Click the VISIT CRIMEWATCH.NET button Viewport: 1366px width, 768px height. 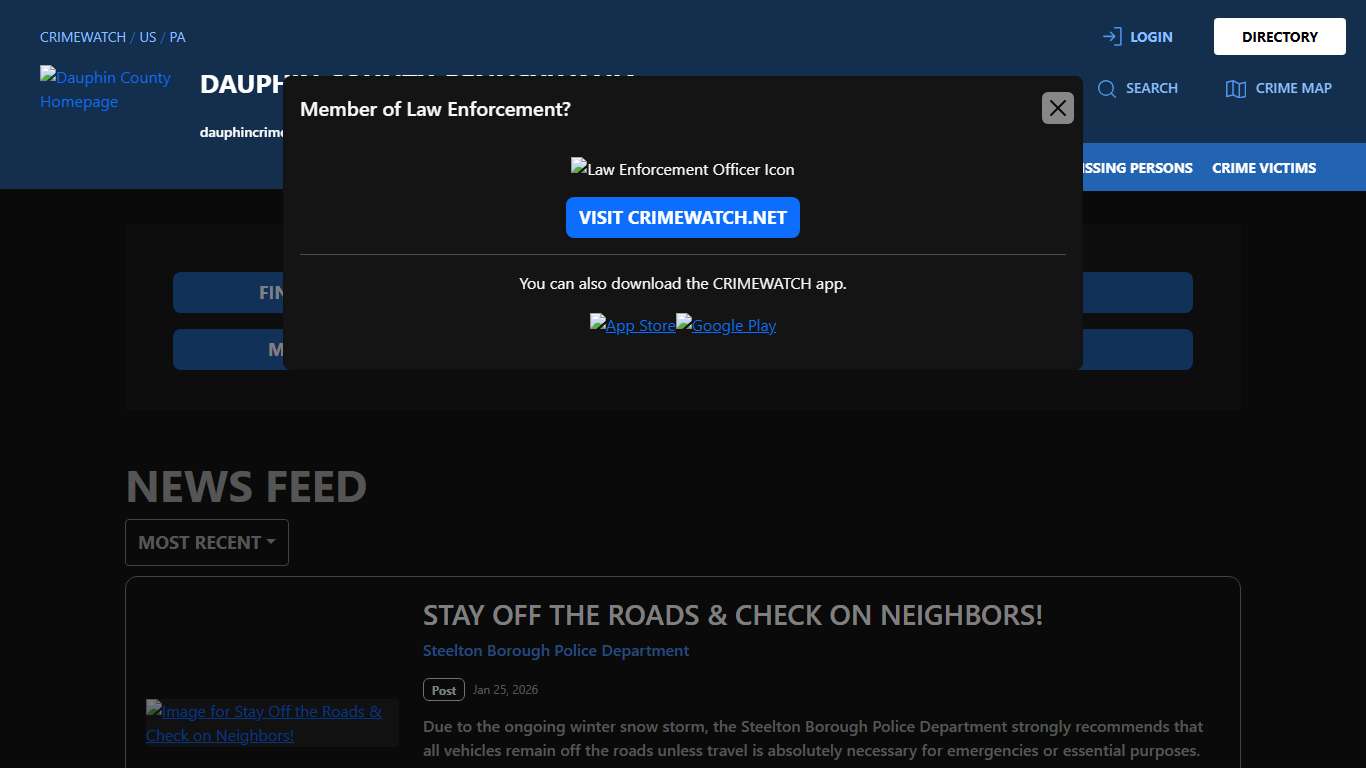tap(682, 217)
